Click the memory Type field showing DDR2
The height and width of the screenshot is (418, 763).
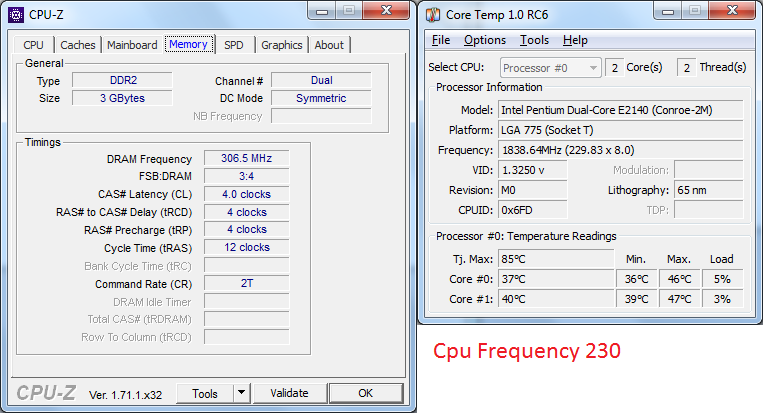123,80
